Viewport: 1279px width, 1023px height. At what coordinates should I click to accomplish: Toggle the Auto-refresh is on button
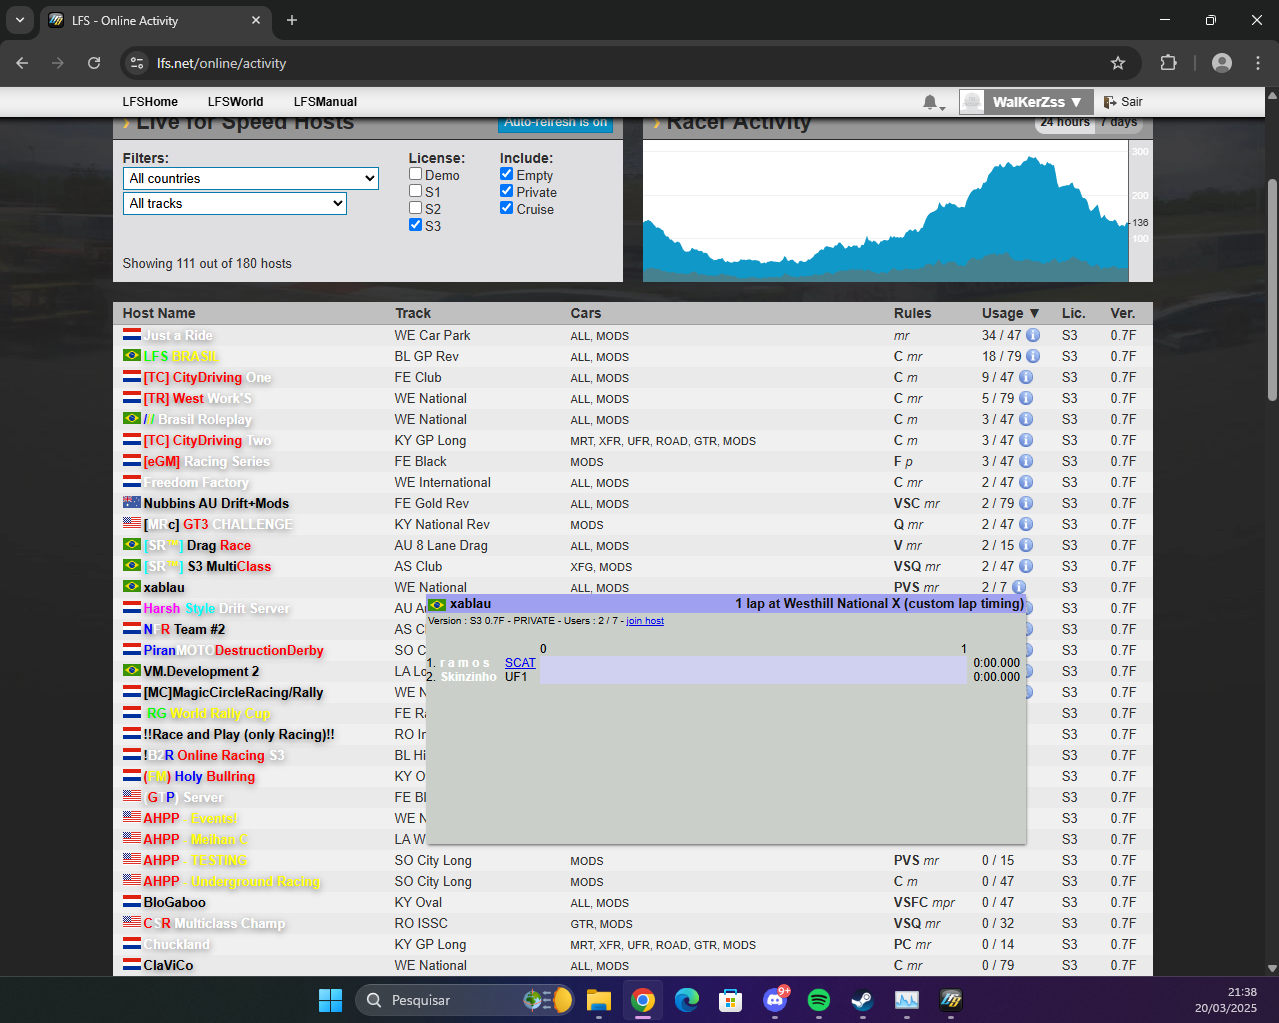pyautogui.click(x=555, y=124)
